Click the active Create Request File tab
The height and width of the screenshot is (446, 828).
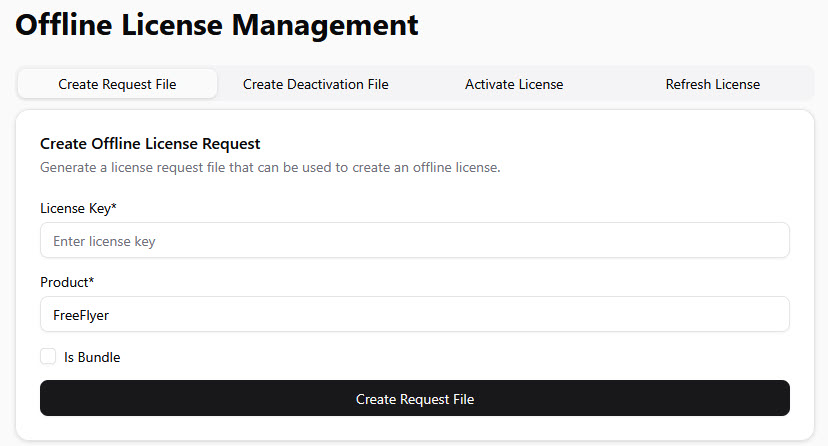117,84
